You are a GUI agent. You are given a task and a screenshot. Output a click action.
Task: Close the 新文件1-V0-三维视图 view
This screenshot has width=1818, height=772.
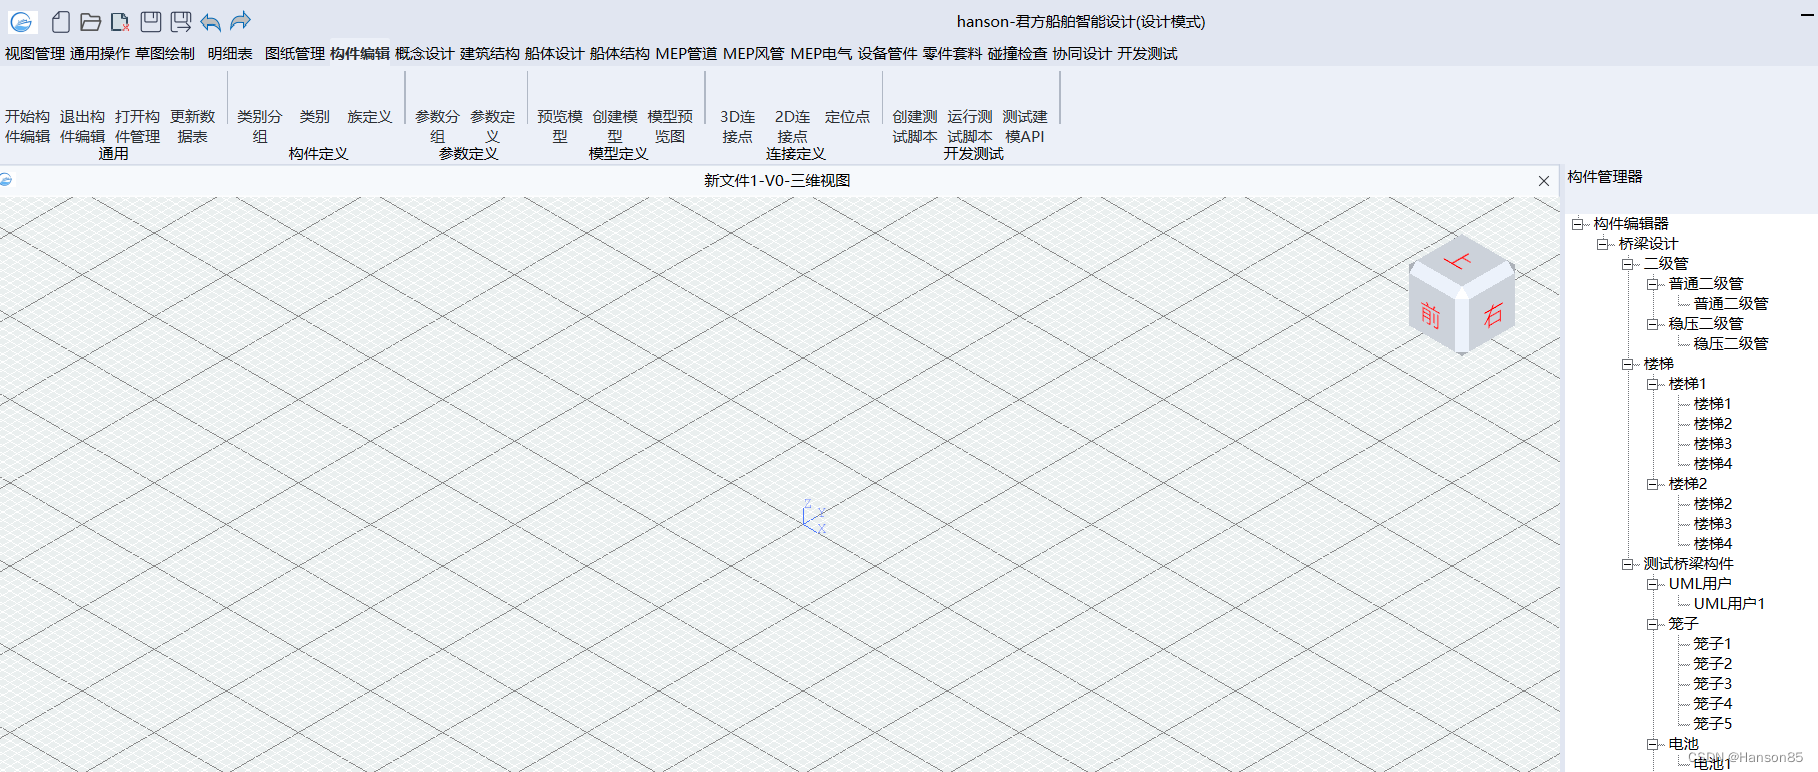click(x=1544, y=181)
